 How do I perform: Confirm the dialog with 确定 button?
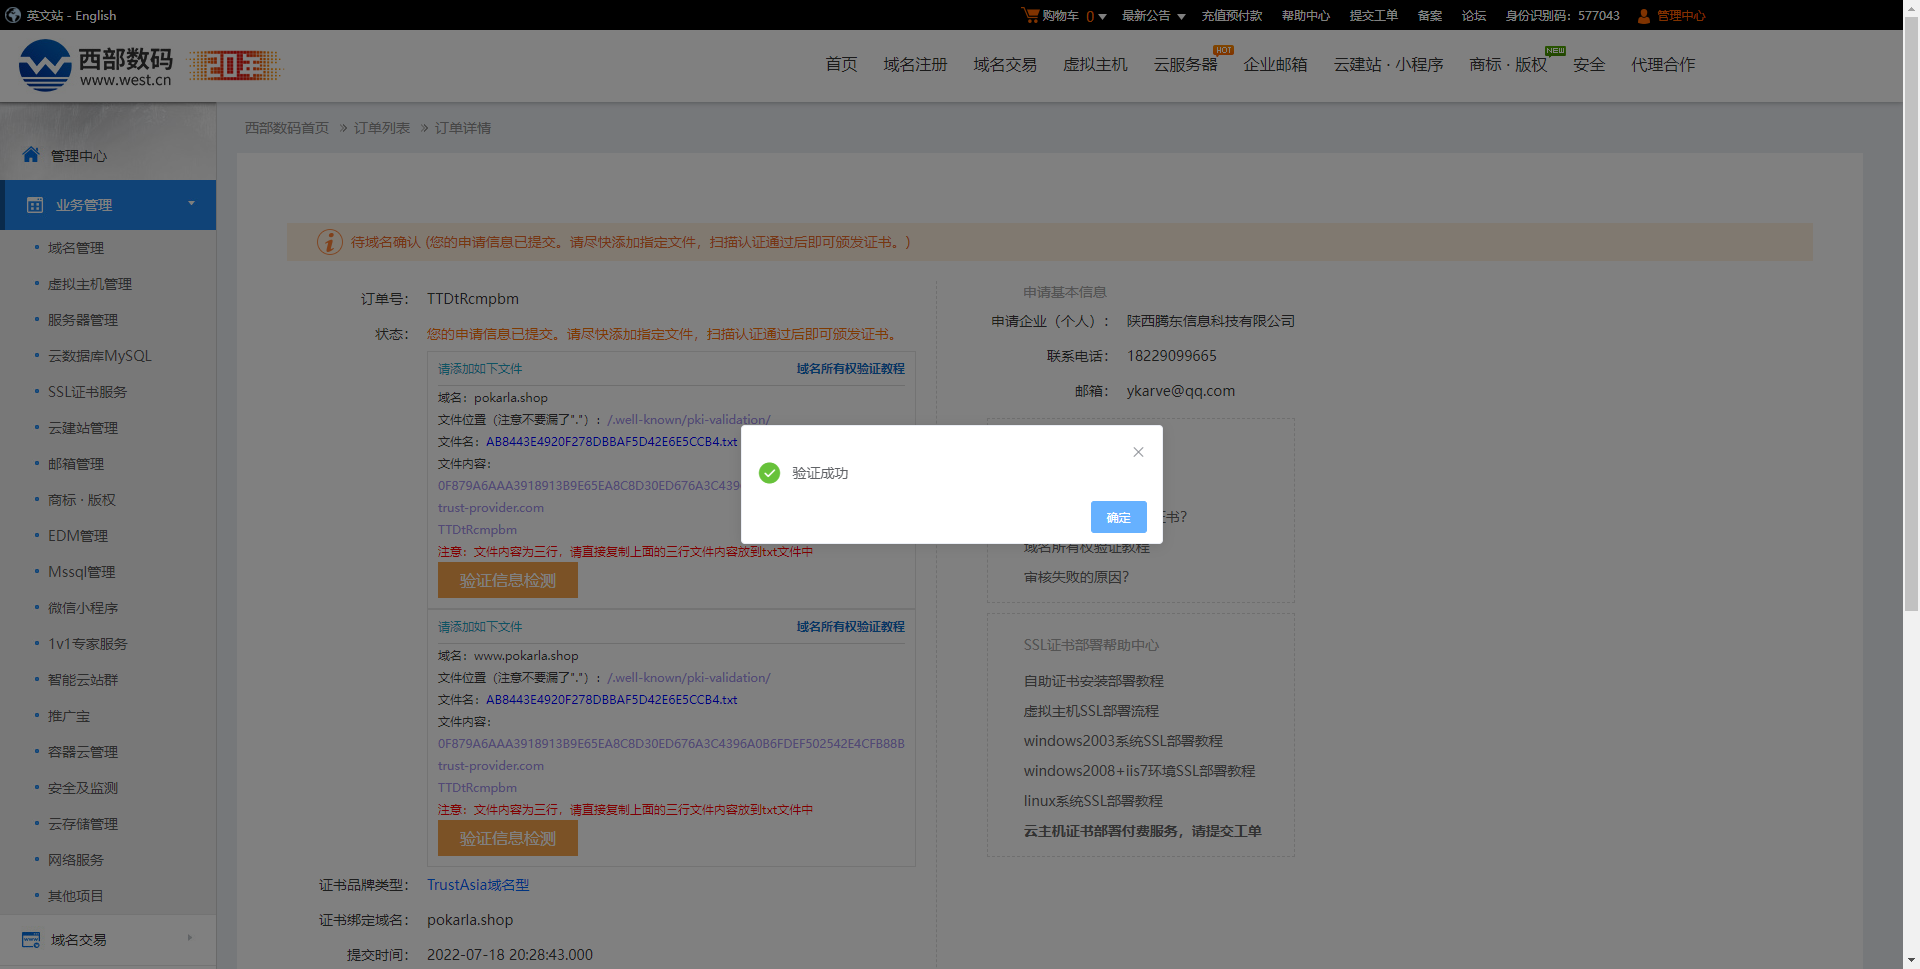(x=1118, y=517)
